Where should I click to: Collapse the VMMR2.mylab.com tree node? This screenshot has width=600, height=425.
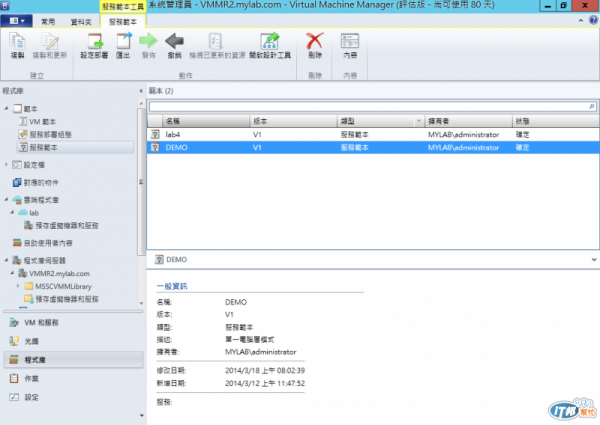12,273
